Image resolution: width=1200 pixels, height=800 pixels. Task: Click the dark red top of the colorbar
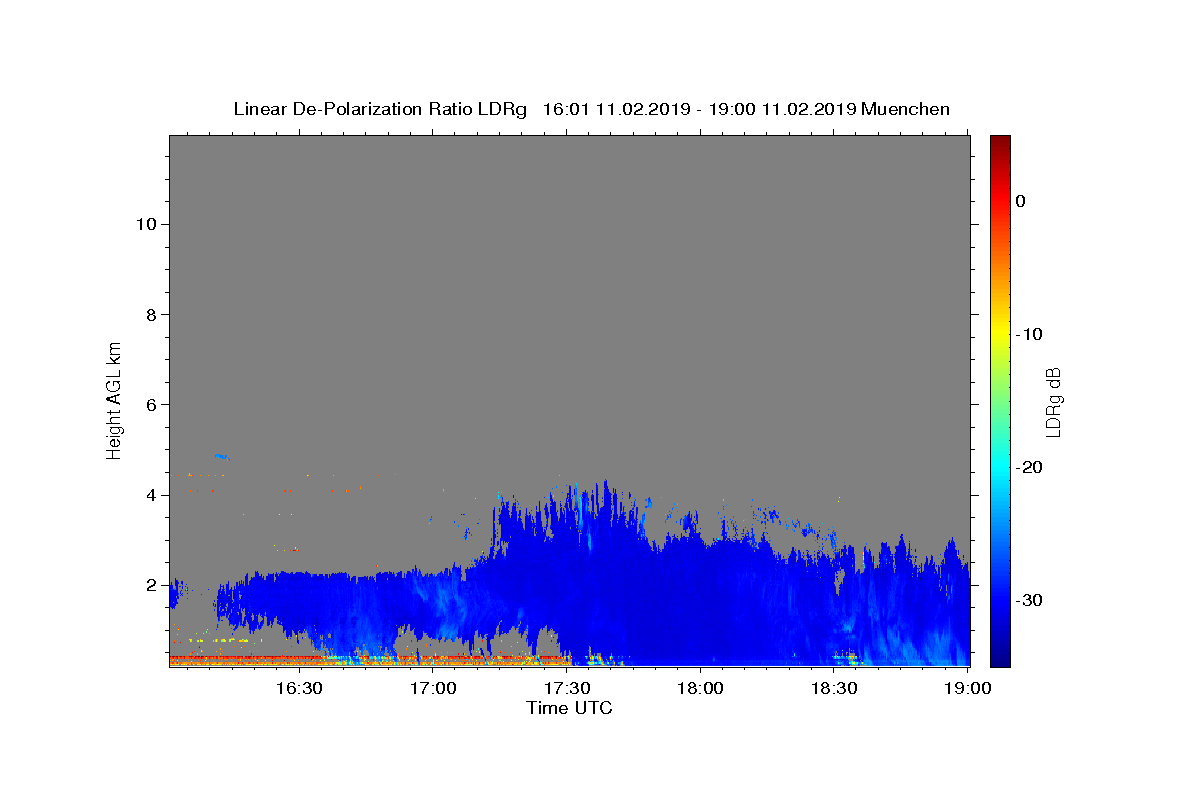pyautogui.click(x=1000, y=145)
